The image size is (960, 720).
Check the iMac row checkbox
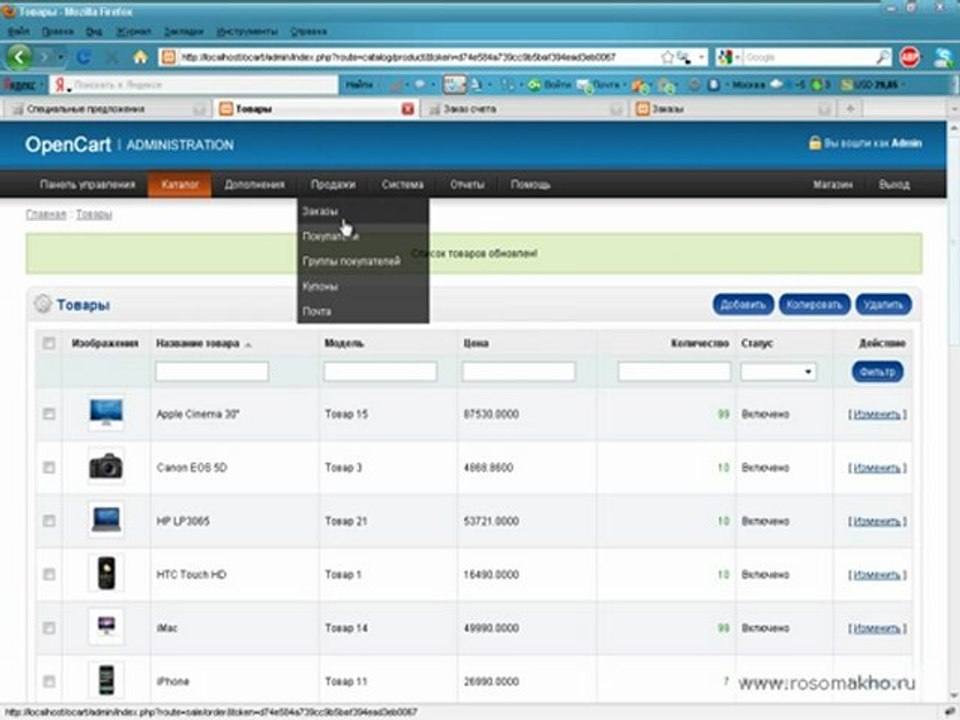click(49, 628)
